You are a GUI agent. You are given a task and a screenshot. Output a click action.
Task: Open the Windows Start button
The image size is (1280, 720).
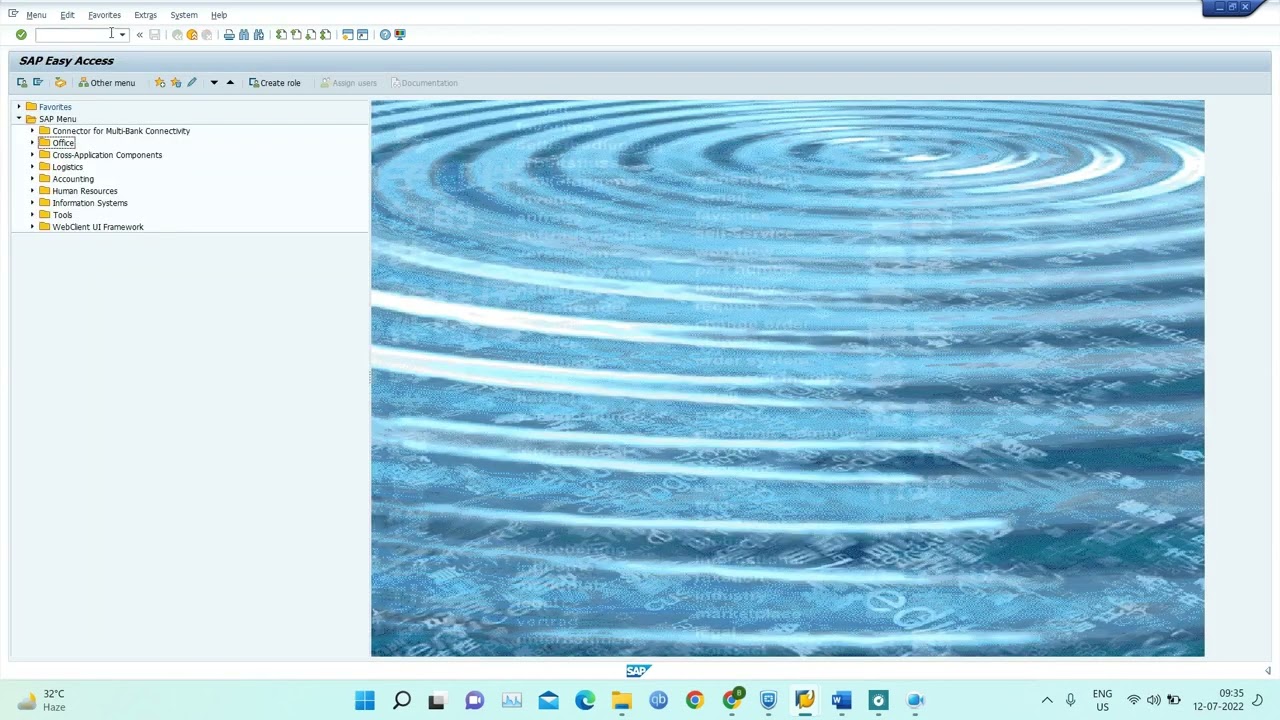pos(365,701)
